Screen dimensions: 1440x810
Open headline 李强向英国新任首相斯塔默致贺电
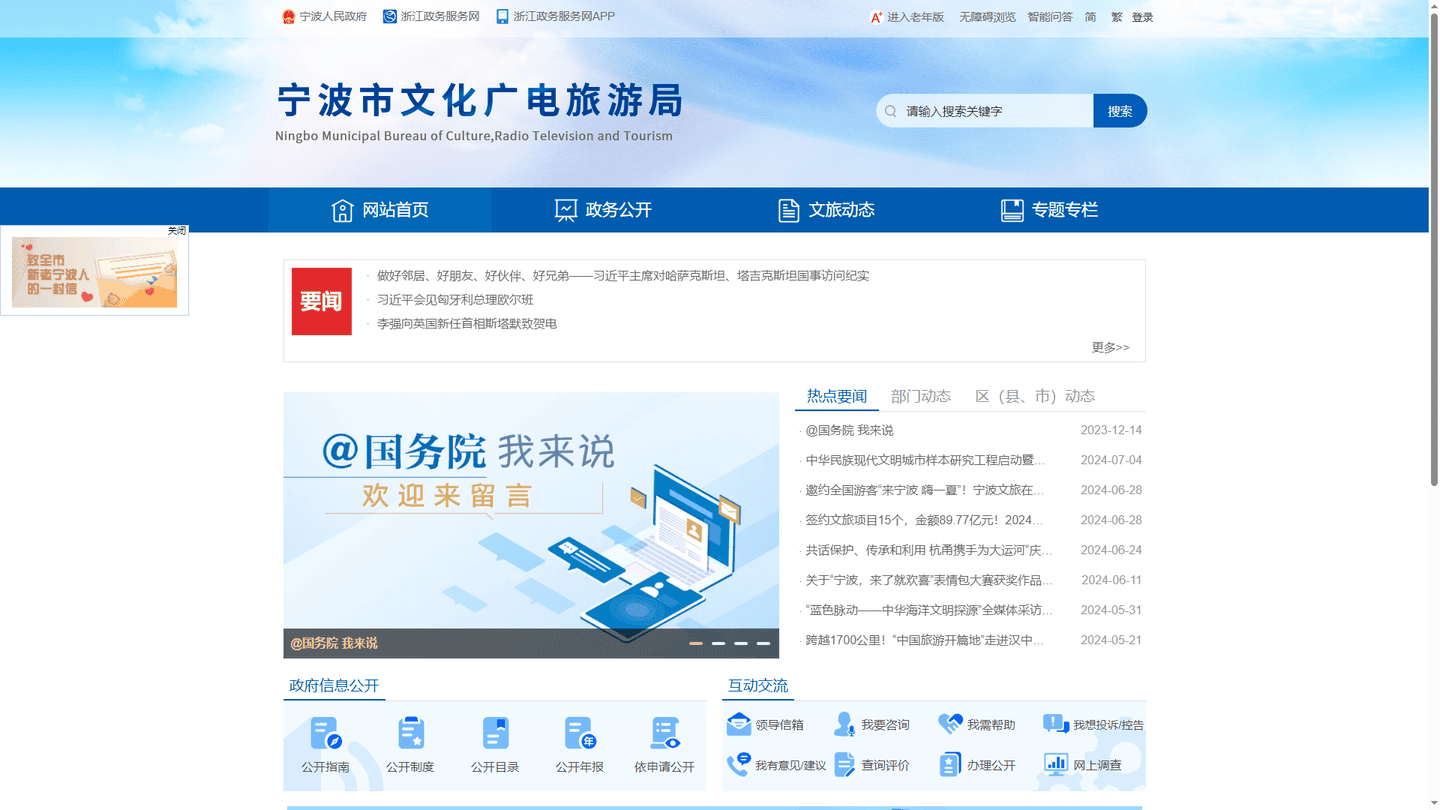click(x=467, y=324)
